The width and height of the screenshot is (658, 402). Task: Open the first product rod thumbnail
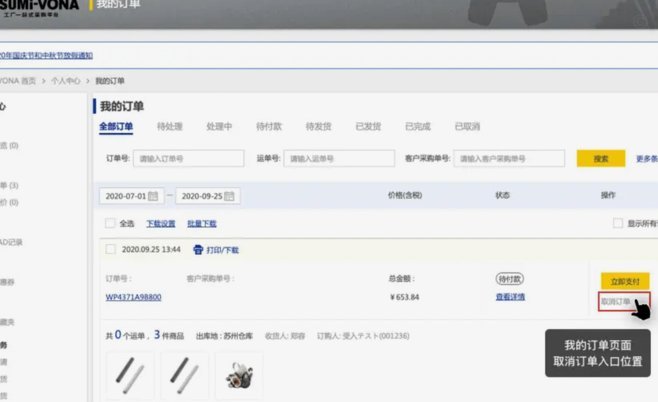point(130,376)
